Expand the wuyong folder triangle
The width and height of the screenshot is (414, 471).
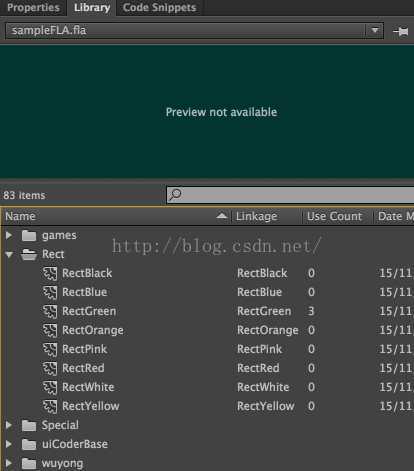point(9,463)
